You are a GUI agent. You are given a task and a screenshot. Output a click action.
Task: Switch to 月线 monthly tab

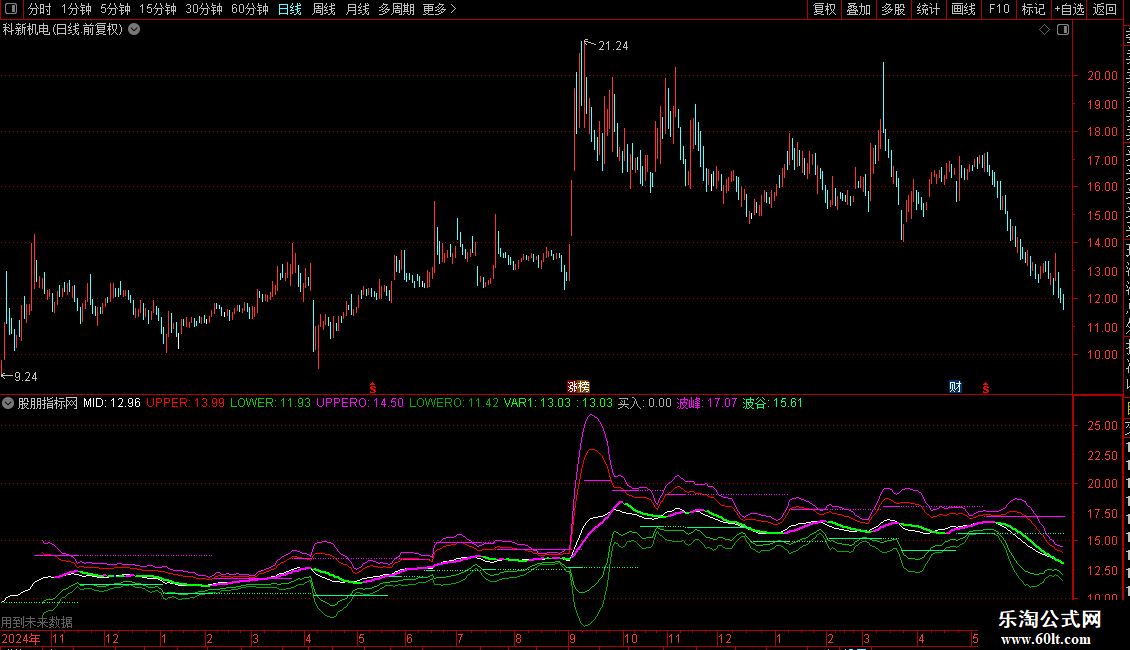pos(357,9)
